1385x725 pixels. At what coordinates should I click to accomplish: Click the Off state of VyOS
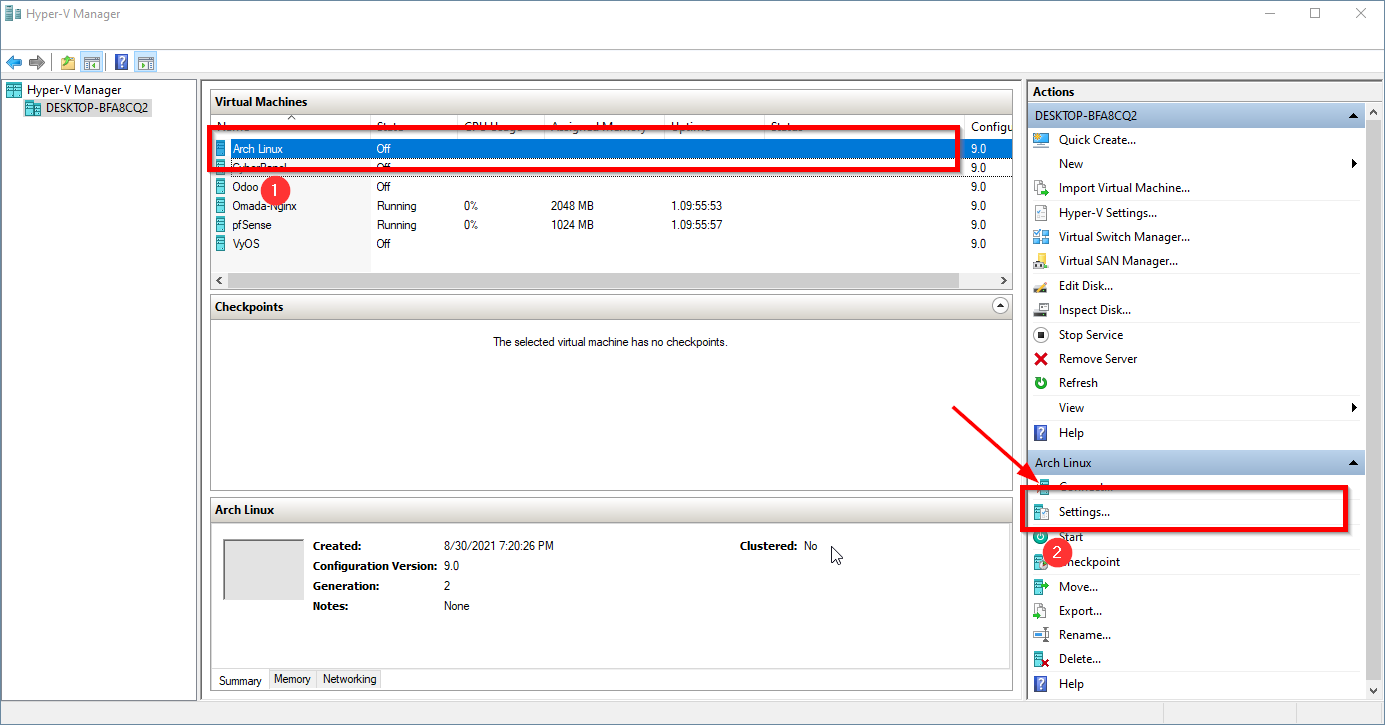pyautogui.click(x=383, y=244)
